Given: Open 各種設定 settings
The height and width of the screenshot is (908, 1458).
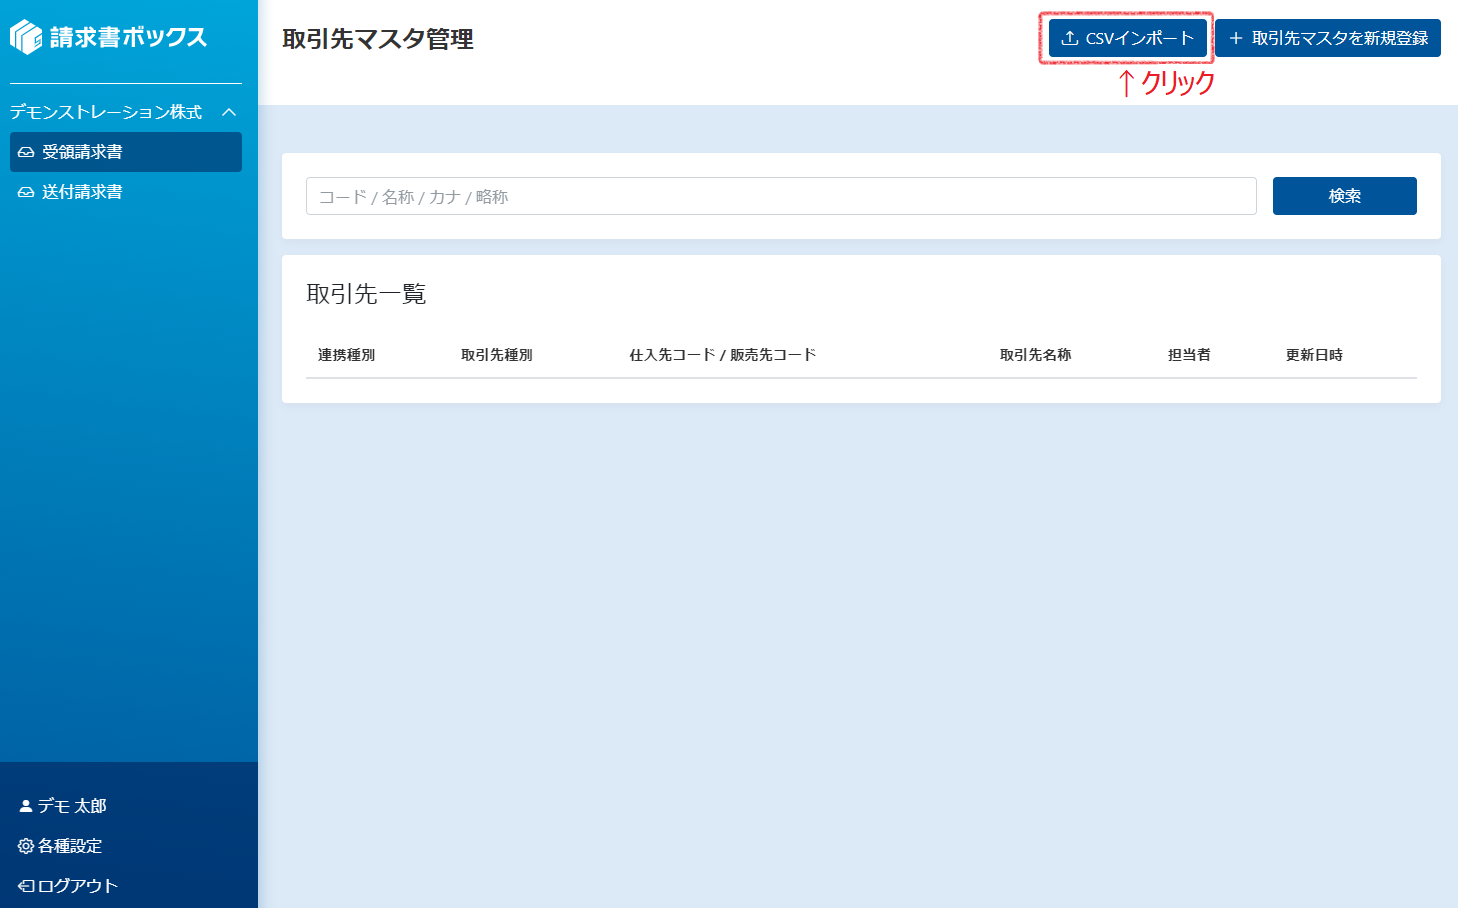Looking at the screenshot, I should [60, 846].
